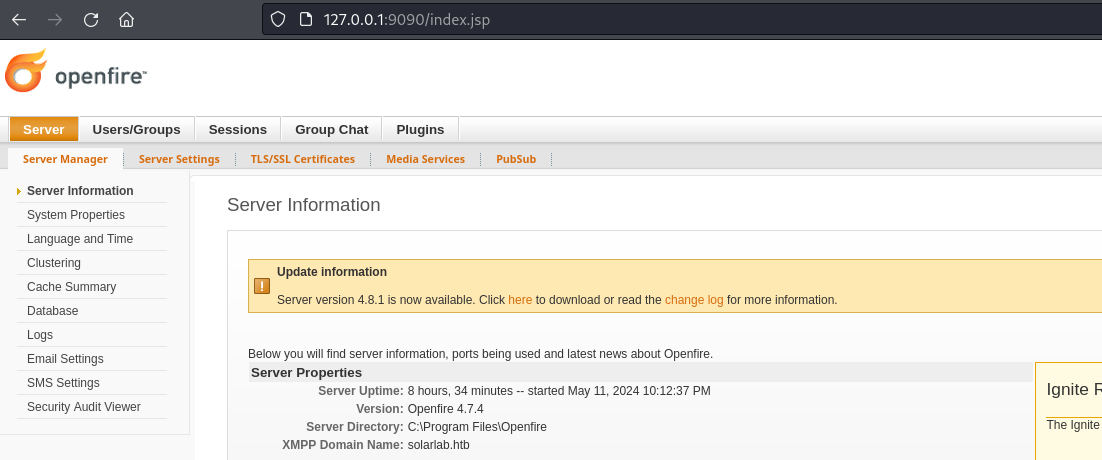1102x460 pixels.
Task: Click 'here' link to download update
Action: [x=520, y=300]
